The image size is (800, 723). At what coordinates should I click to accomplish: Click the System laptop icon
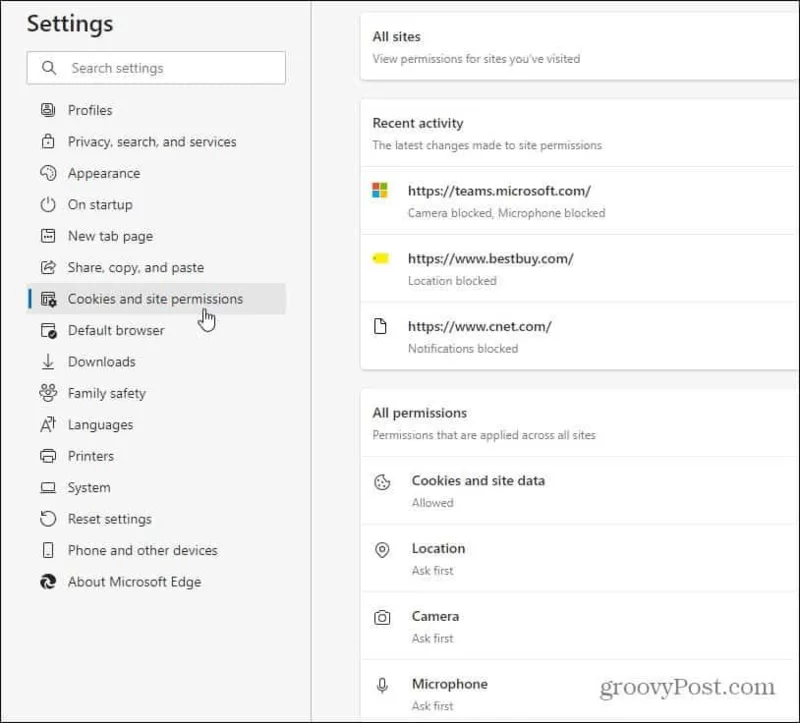click(x=48, y=488)
